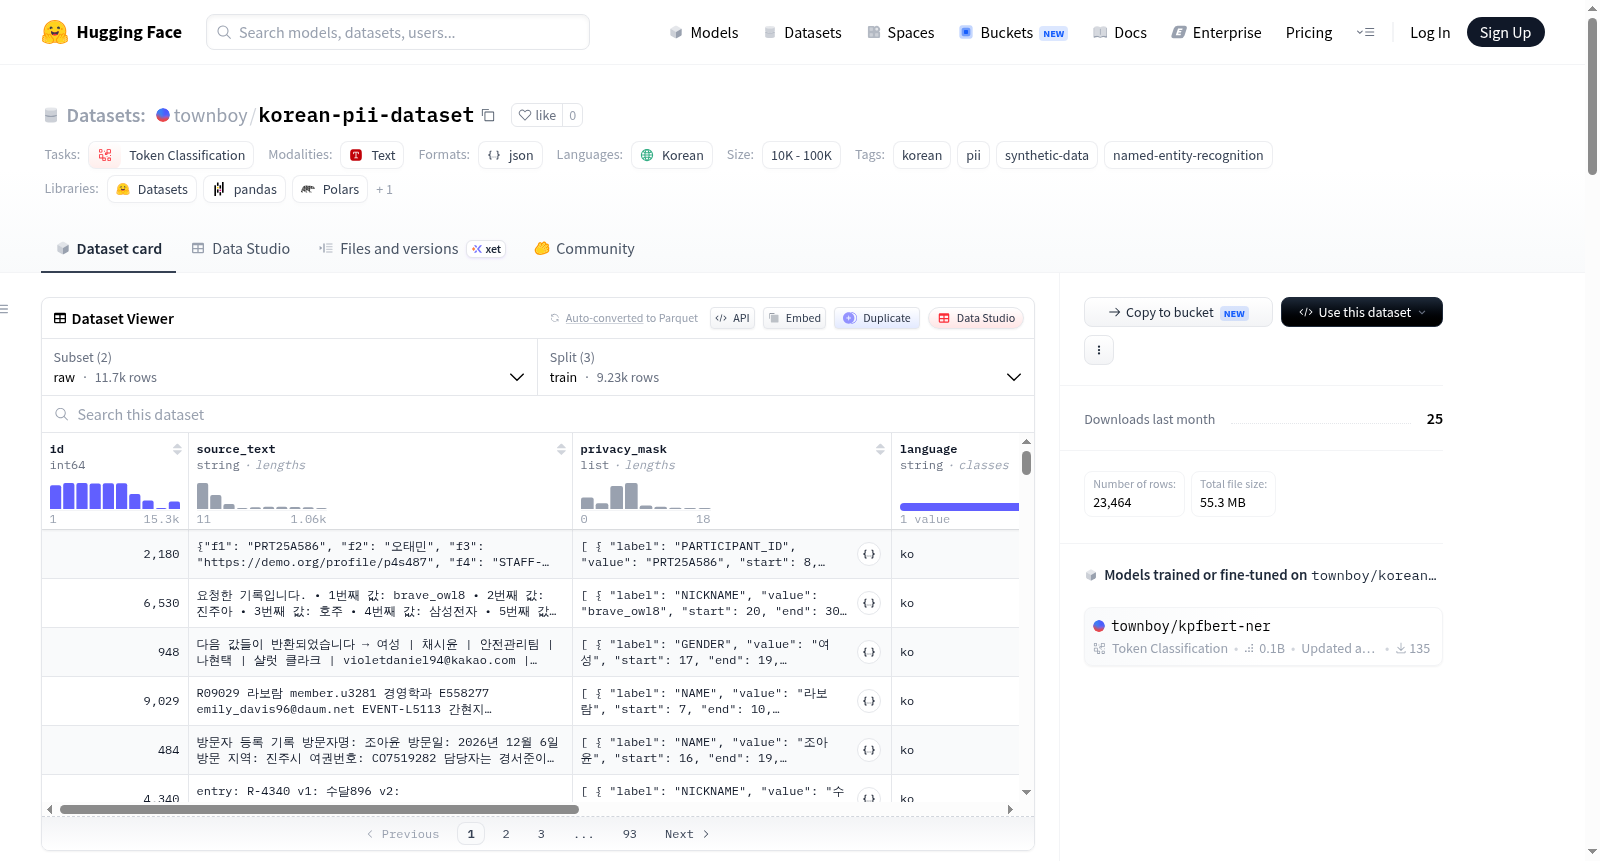Click the Embed button

(794, 318)
